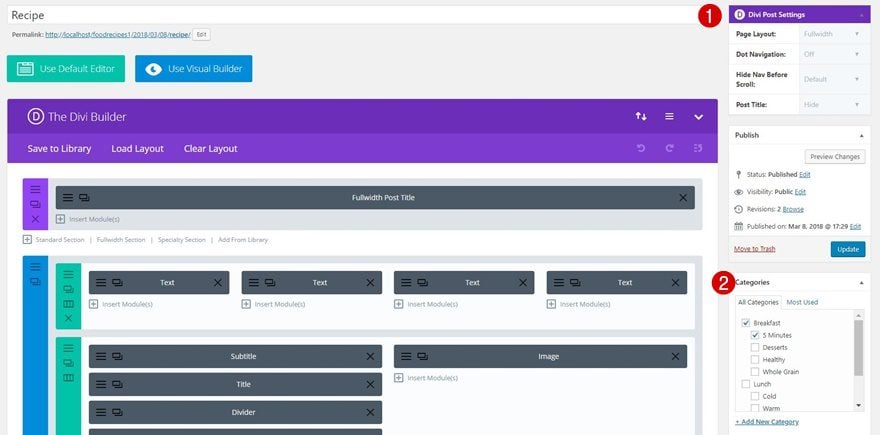Insert module under the Image module
This screenshot has width=880, height=435.
point(426,378)
